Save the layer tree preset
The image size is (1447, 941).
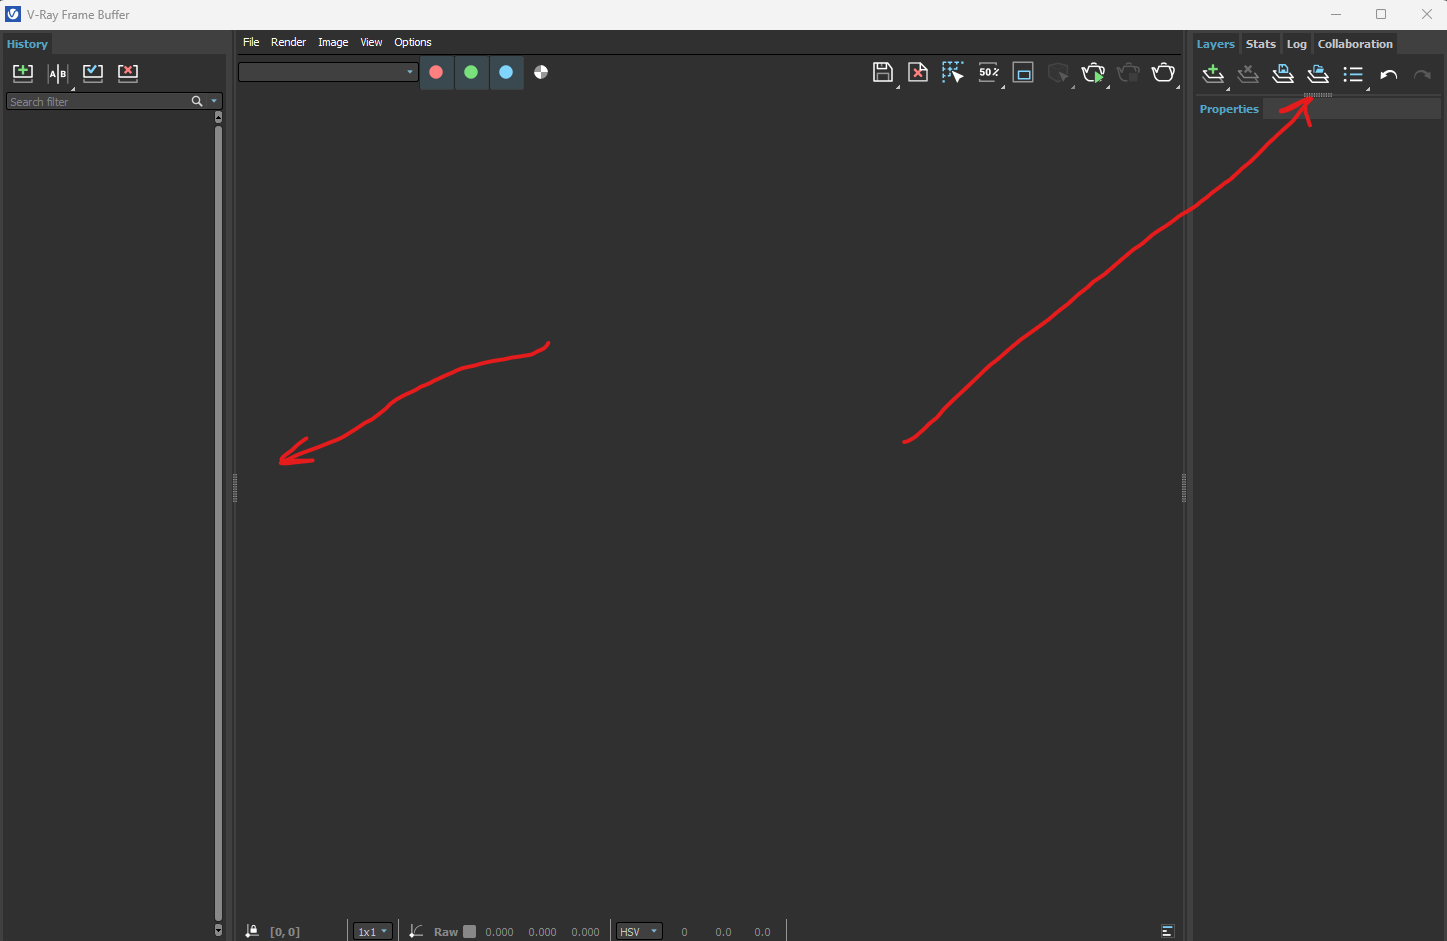pos(1283,74)
